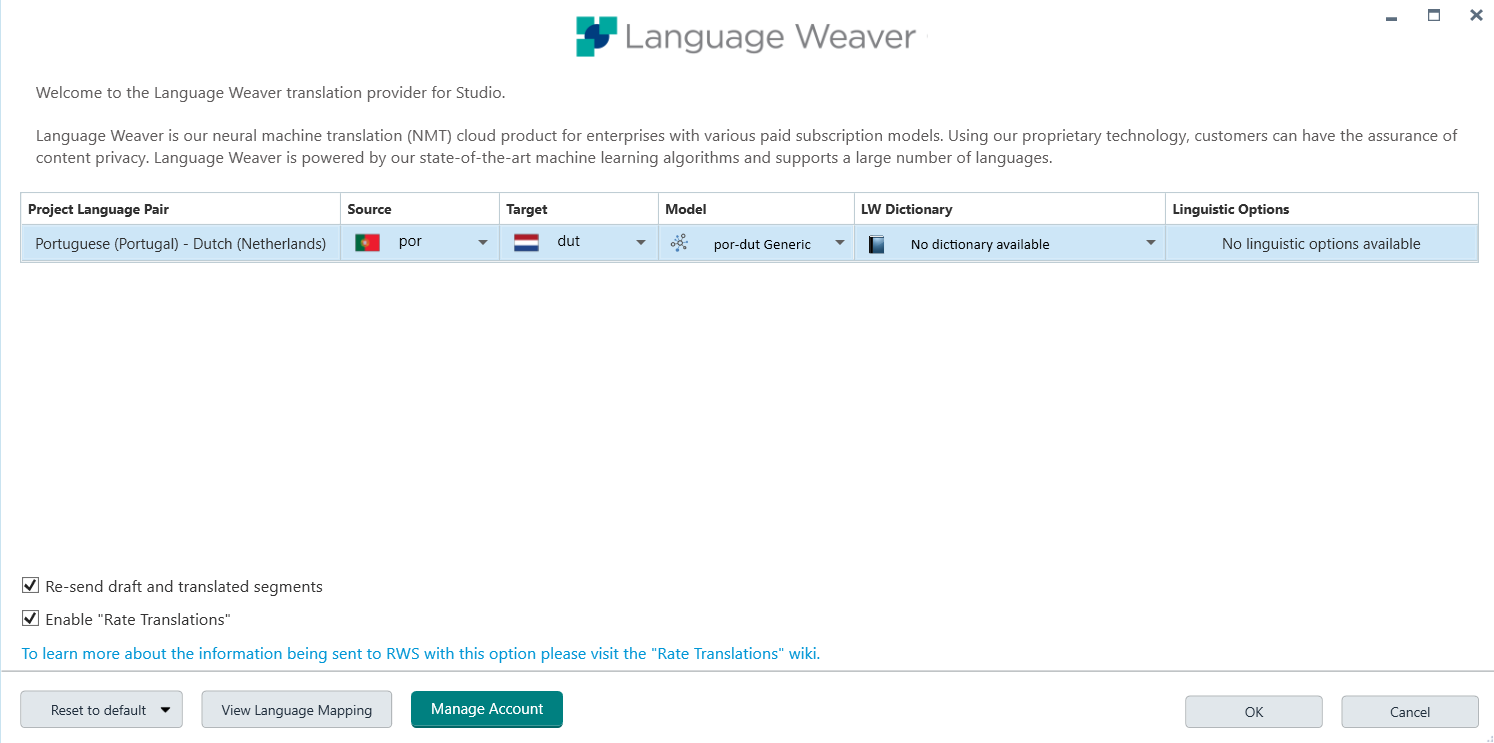Toggle Enable "Rate Translations" checkbox

pyautogui.click(x=30, y=618)
